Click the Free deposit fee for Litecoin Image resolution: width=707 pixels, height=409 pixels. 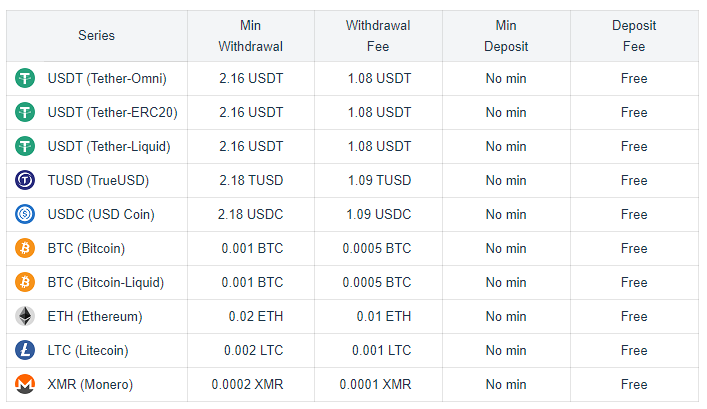634,351
